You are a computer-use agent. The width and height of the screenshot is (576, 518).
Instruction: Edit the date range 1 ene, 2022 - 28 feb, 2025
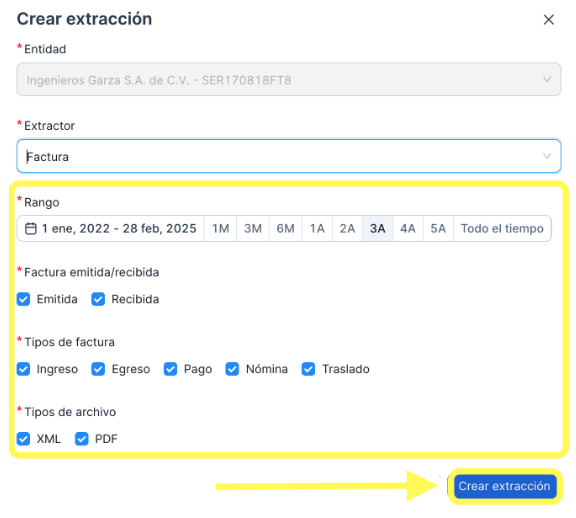119,229
